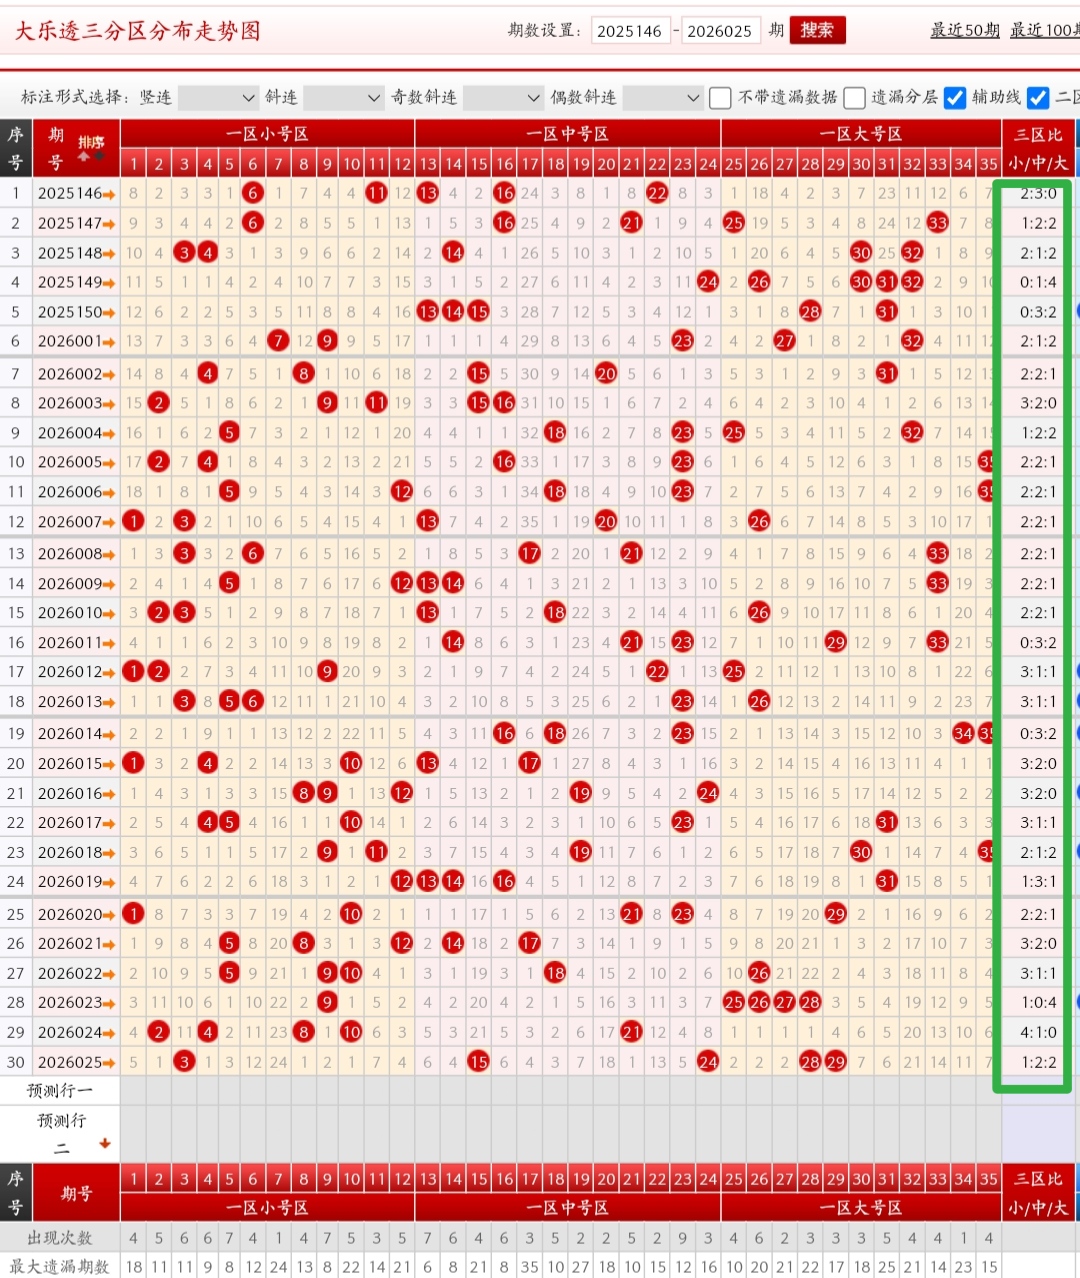Click the start period field 2025146

[x=630, y=31]
